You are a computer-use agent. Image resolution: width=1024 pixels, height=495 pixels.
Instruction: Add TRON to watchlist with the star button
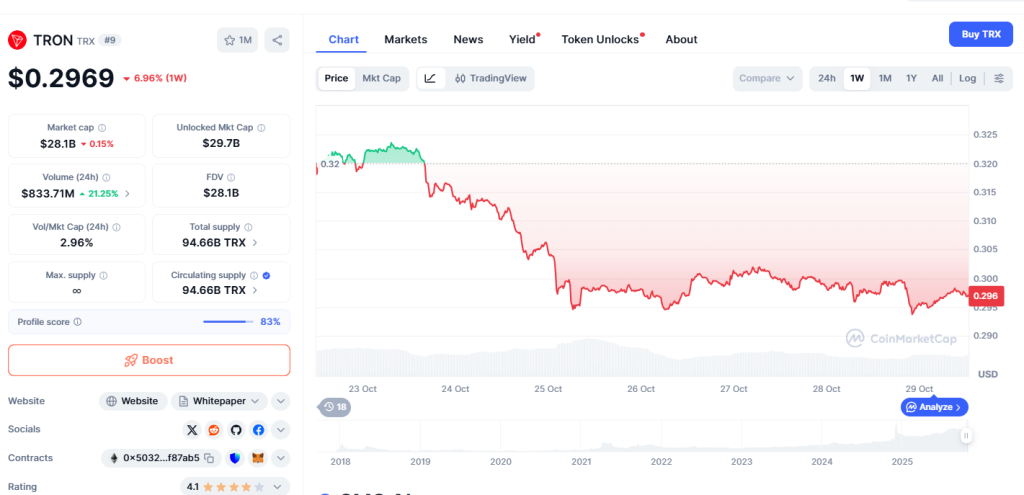pyautogui.click(x=237, y=40)
